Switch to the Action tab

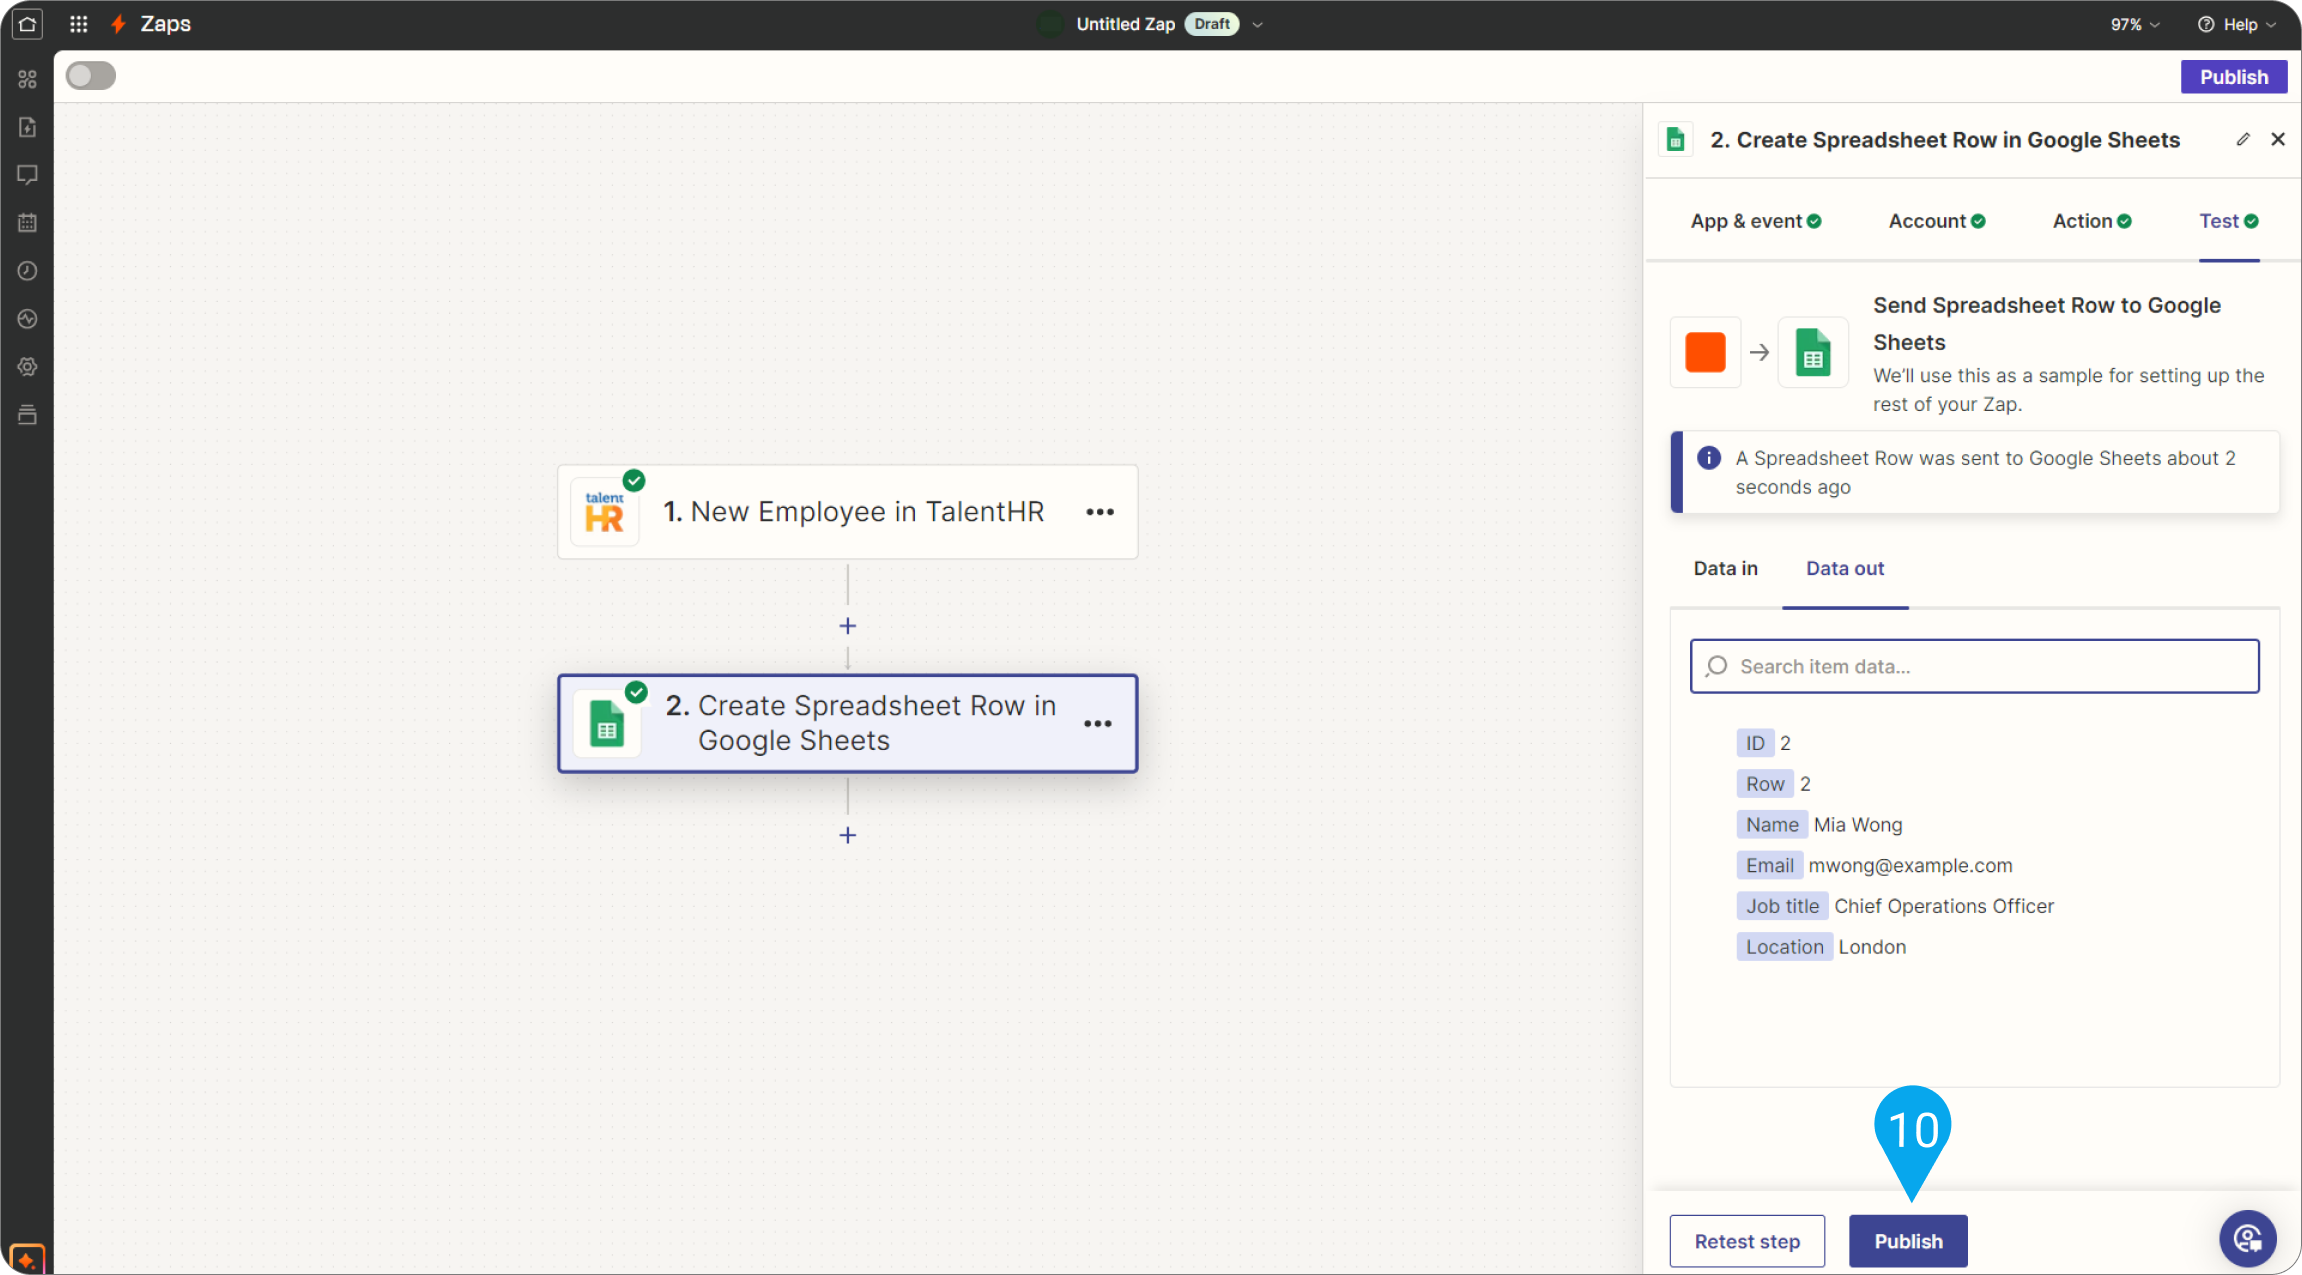tap(2092, 221)
